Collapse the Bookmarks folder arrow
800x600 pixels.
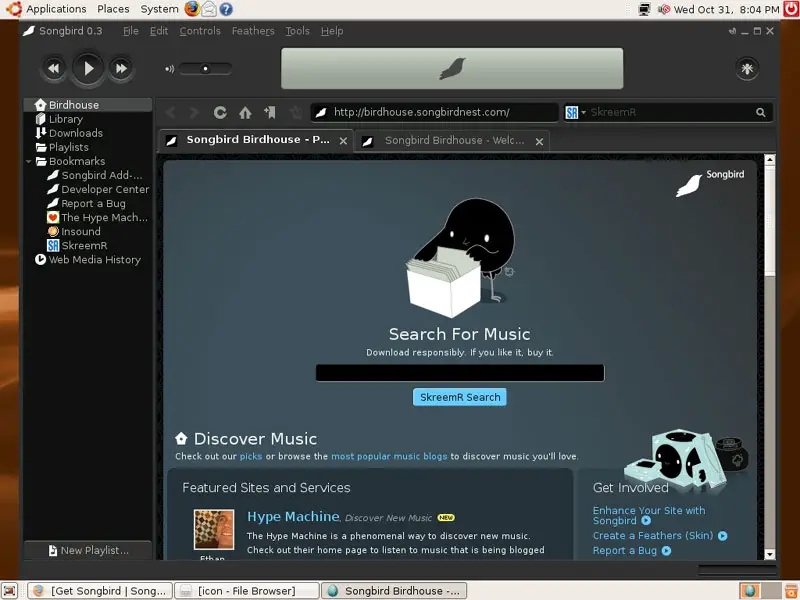[29, 162]
